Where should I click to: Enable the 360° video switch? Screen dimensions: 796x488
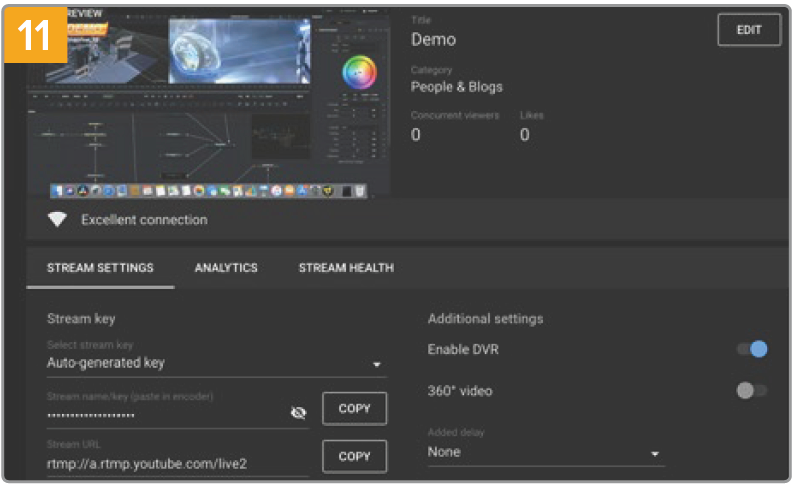pyautogui.click(x=752, y=391)
